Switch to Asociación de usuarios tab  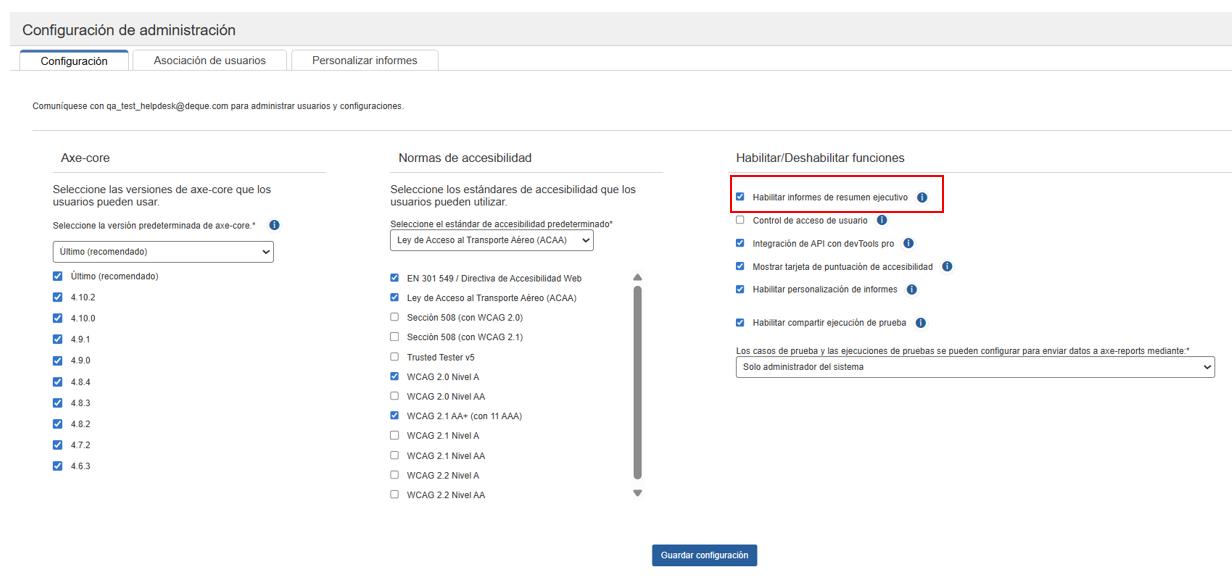[210, 60]
